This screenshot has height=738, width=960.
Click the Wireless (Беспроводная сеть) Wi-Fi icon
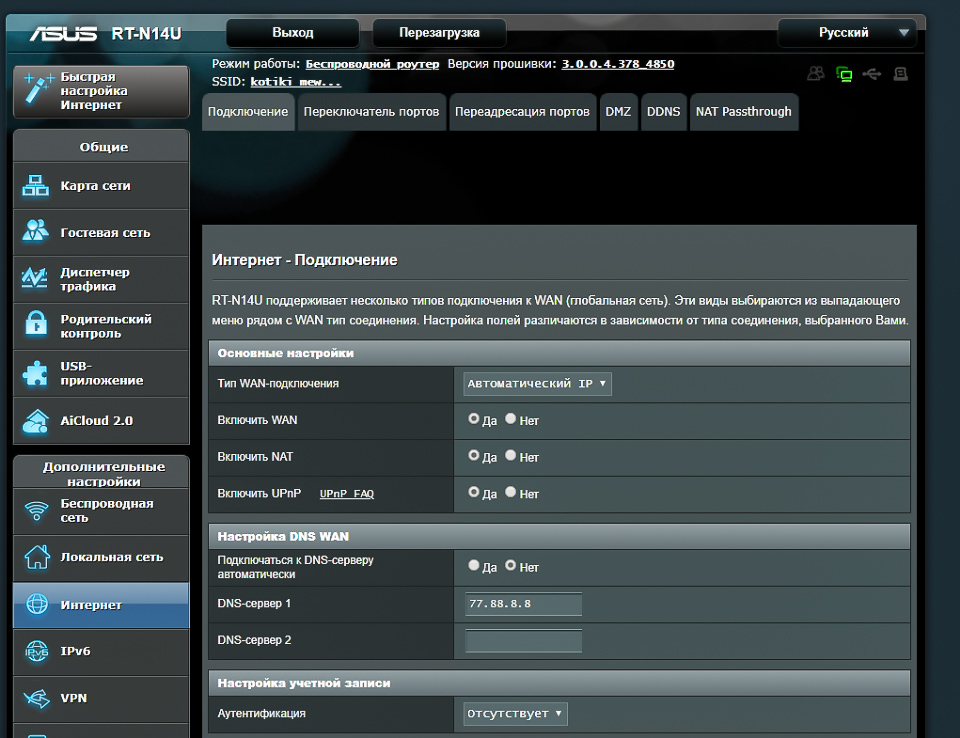click(37, 510)
